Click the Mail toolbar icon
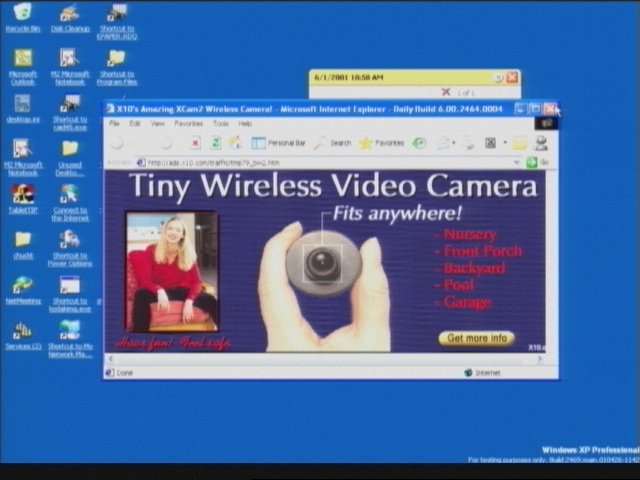 [443, 143]
